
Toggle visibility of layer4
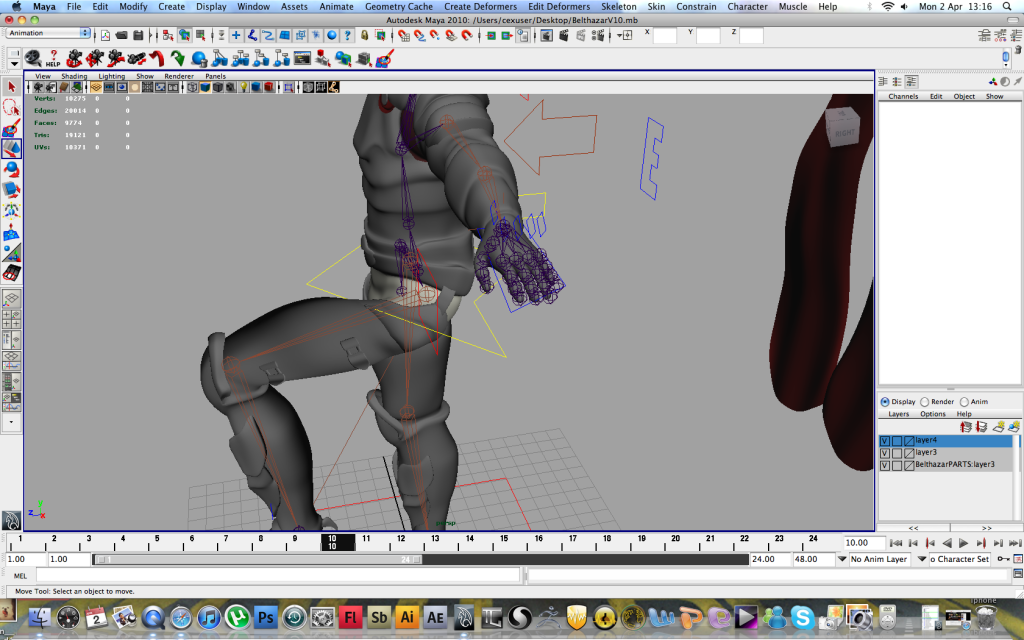tap(884, 441)
